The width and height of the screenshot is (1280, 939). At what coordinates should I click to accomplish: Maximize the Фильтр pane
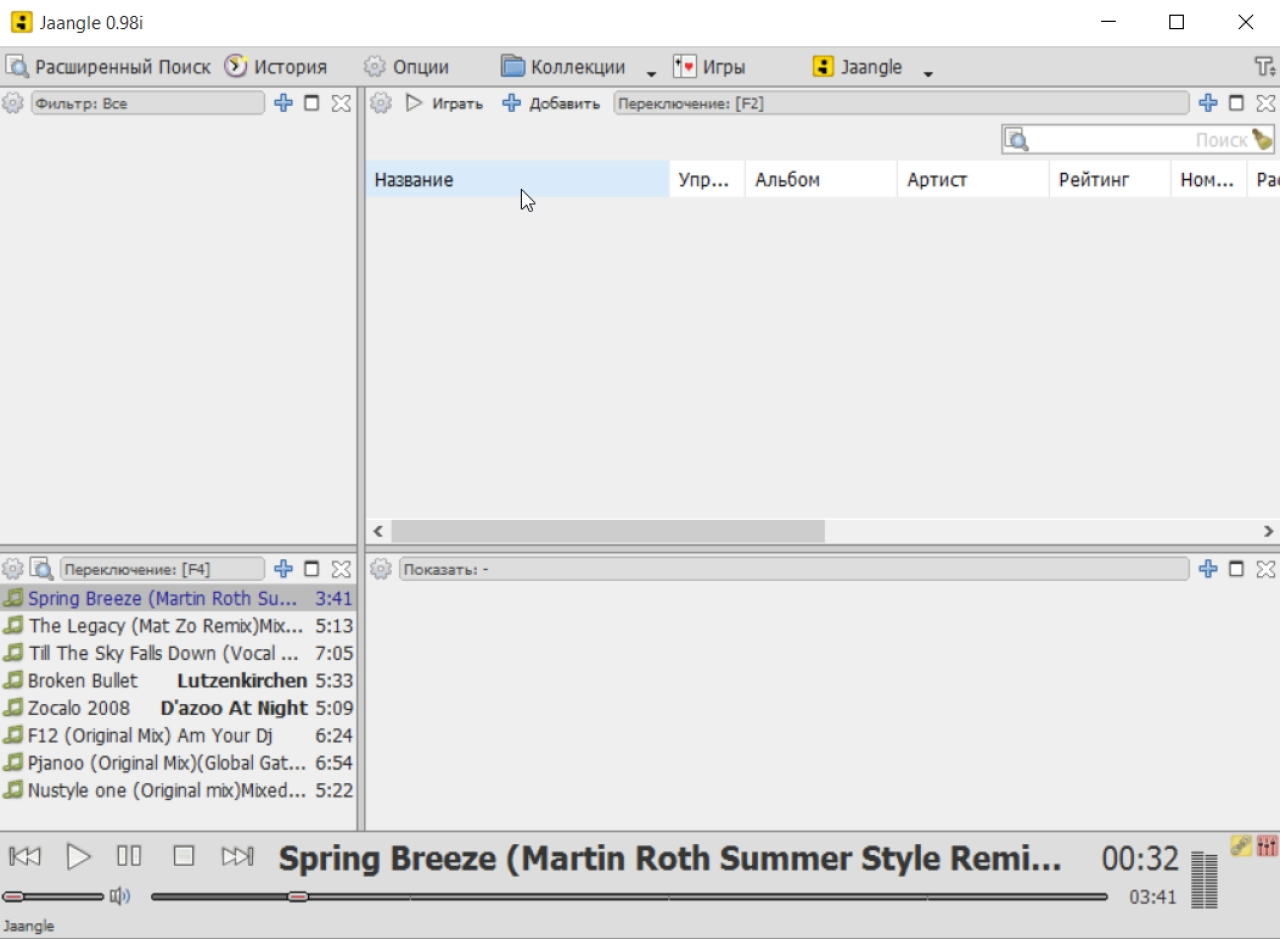[x=312, y=103]
